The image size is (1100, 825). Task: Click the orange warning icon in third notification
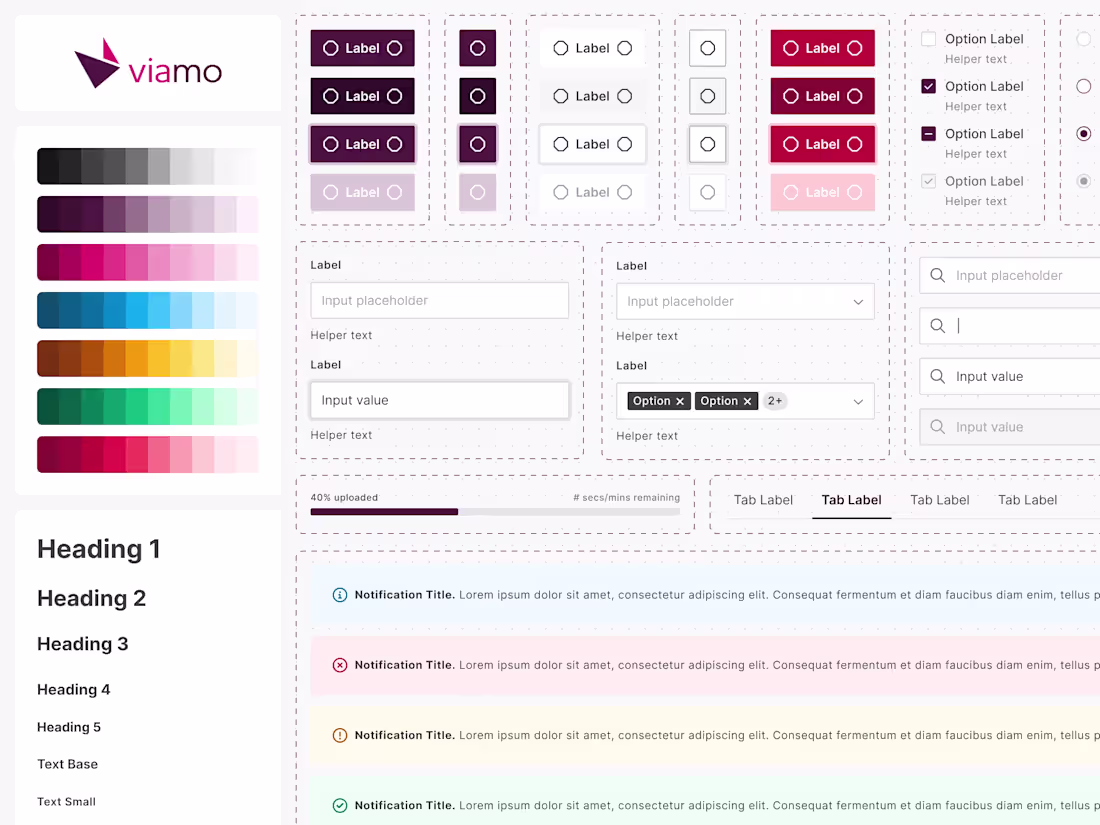pyautogui.click(x=340, y=734)
